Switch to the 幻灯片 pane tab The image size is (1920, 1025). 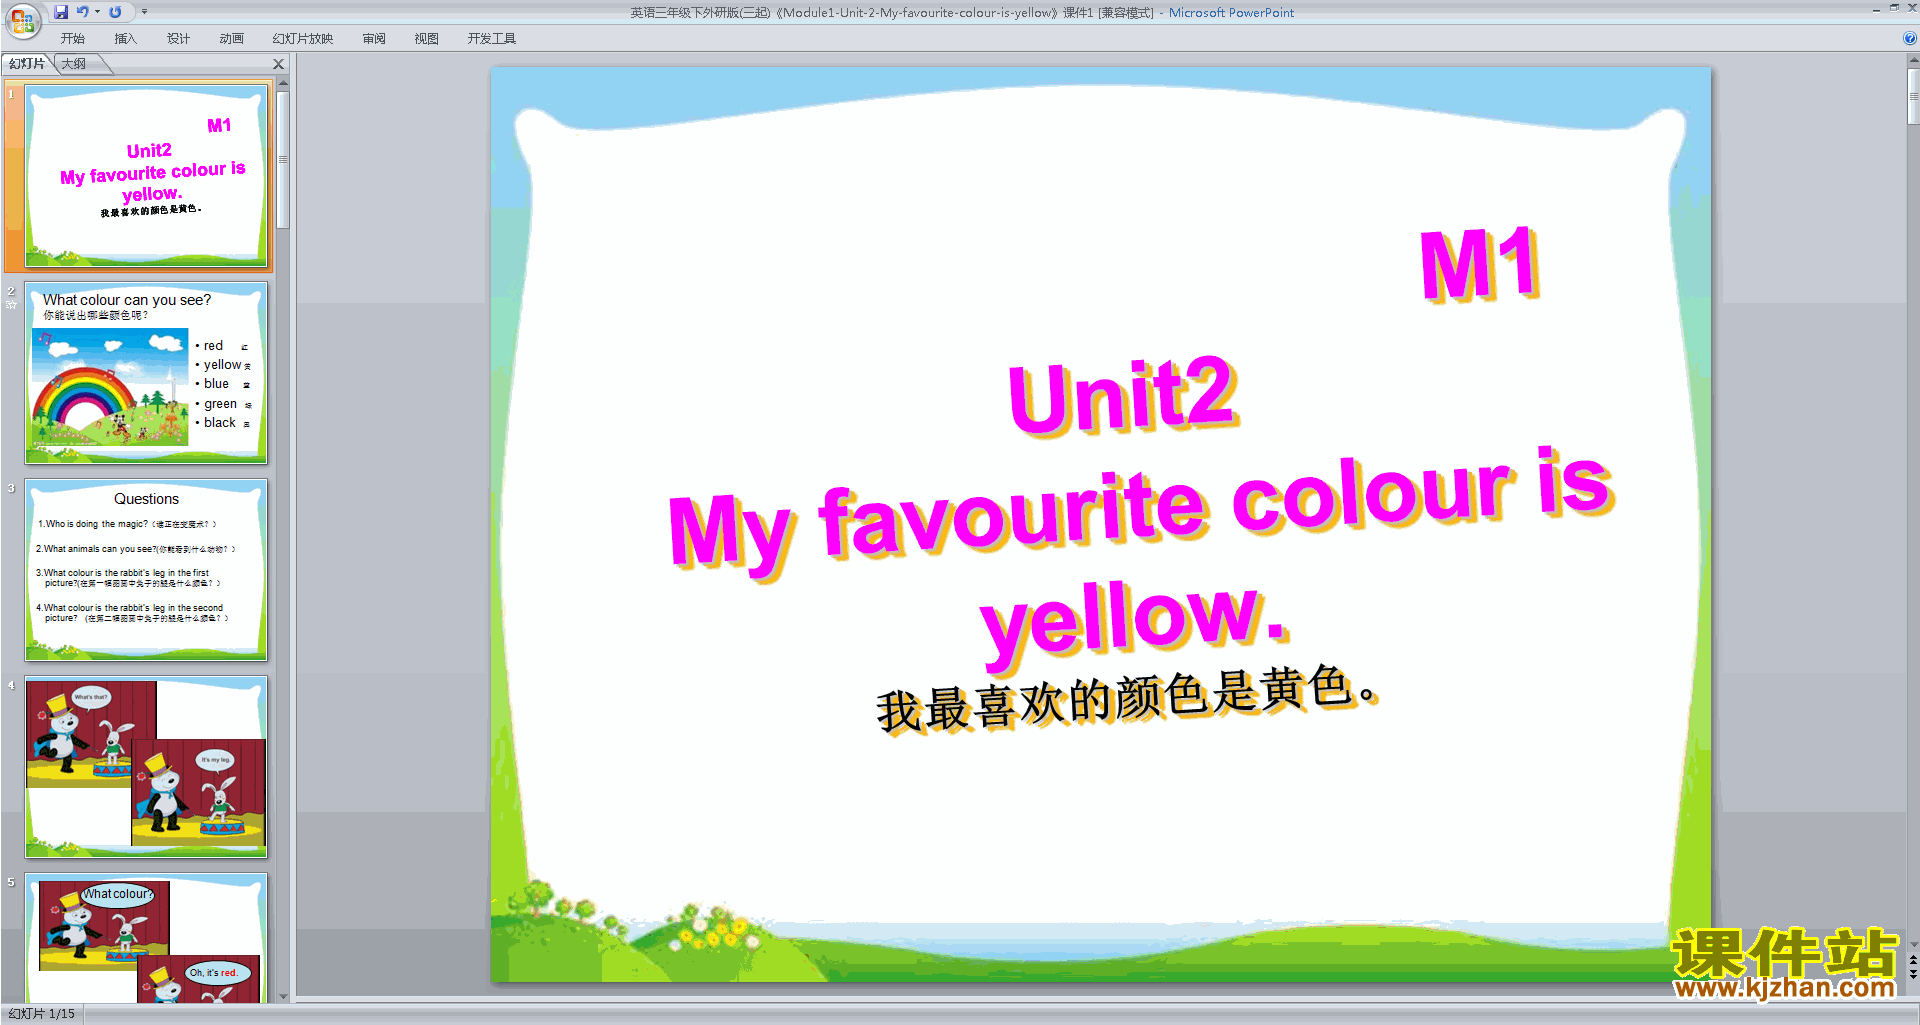tap(27, 64)
